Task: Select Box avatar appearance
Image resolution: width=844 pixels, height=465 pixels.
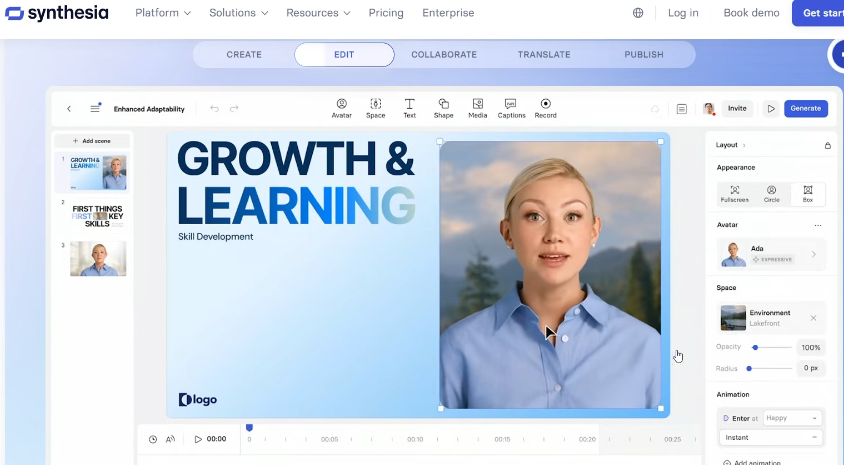Action: coord(808,194)
